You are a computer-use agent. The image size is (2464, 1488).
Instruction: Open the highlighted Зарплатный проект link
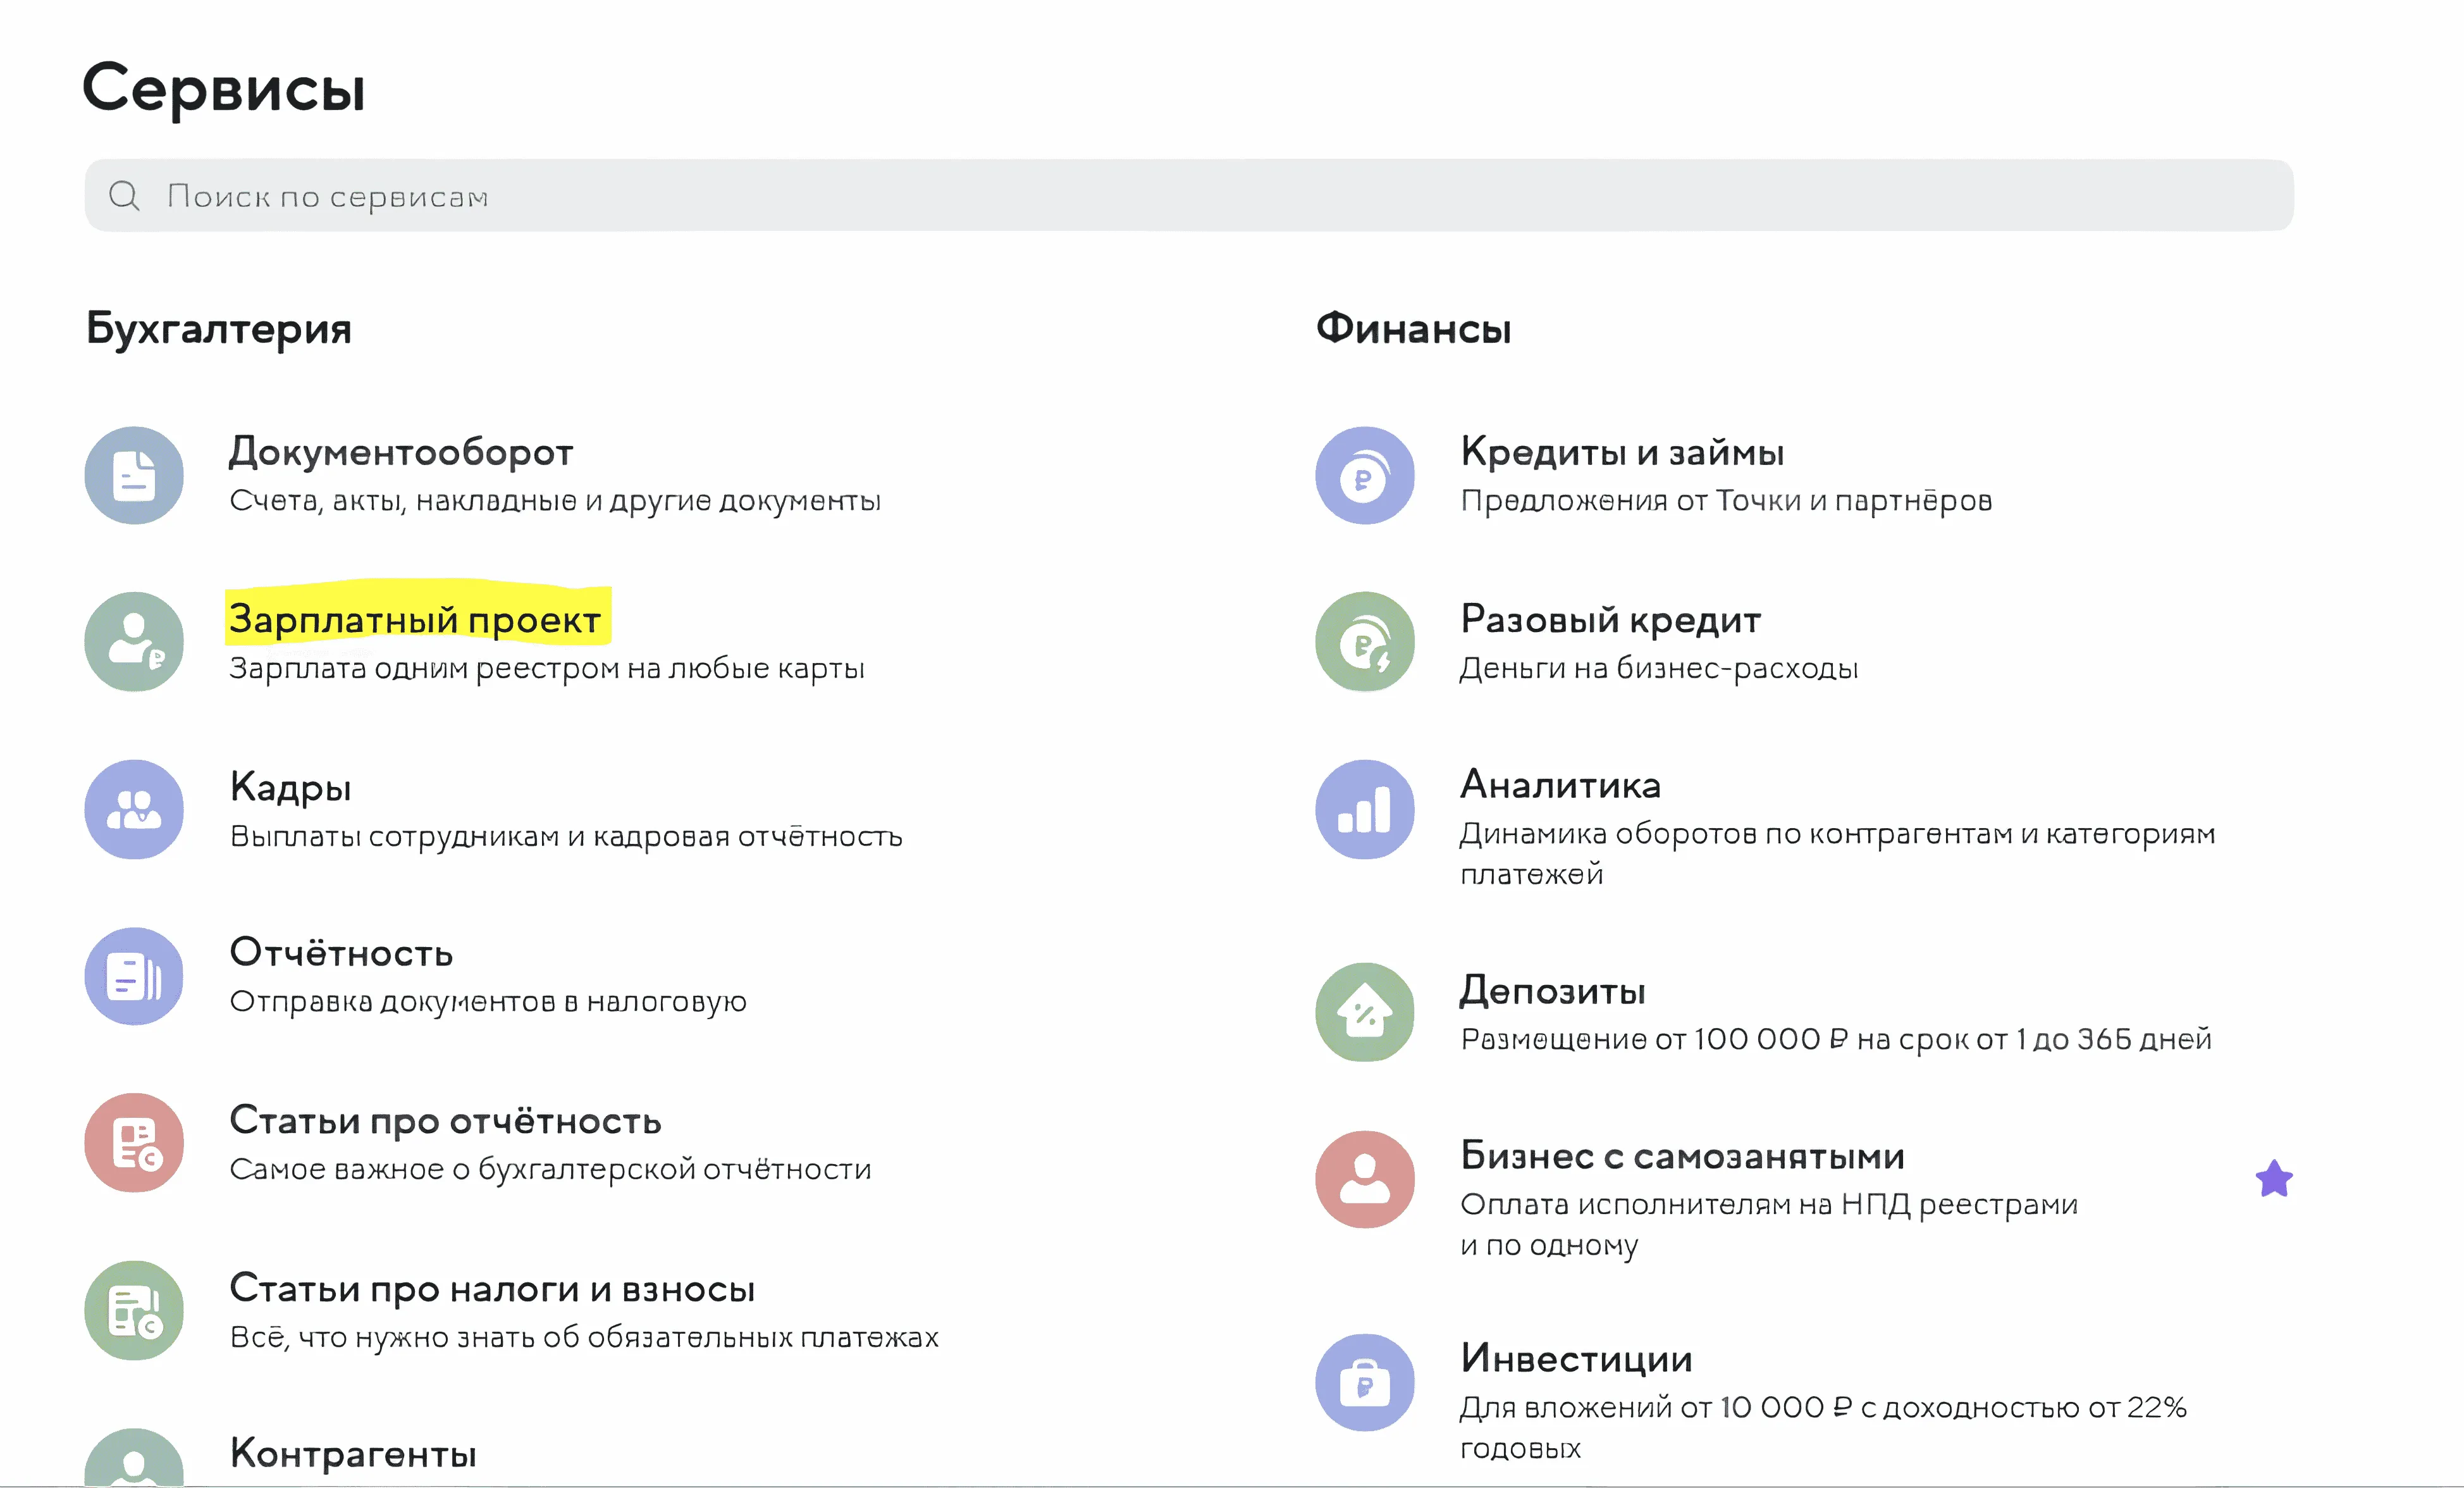pyautogui.click(x=415, y=619)
